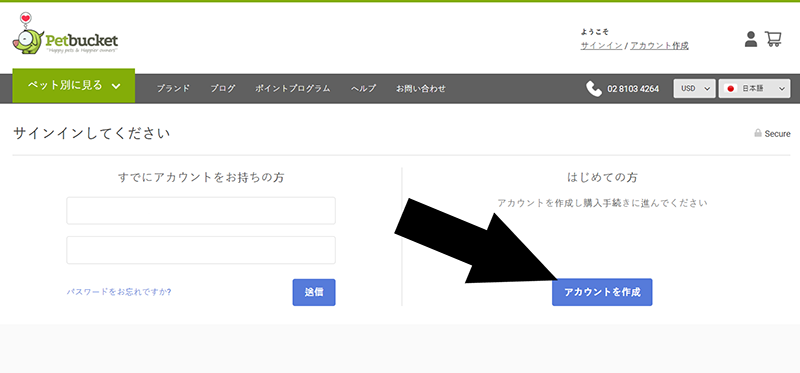Image resolution: width=800 pixels, height=373 pixels.
Task: Go to the ブランド menu item
Action: [173, 88]
